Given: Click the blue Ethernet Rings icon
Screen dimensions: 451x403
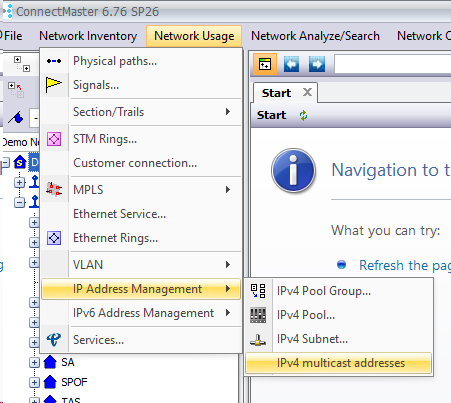Looking at the screenshot, I should click(x=54, y=238).
